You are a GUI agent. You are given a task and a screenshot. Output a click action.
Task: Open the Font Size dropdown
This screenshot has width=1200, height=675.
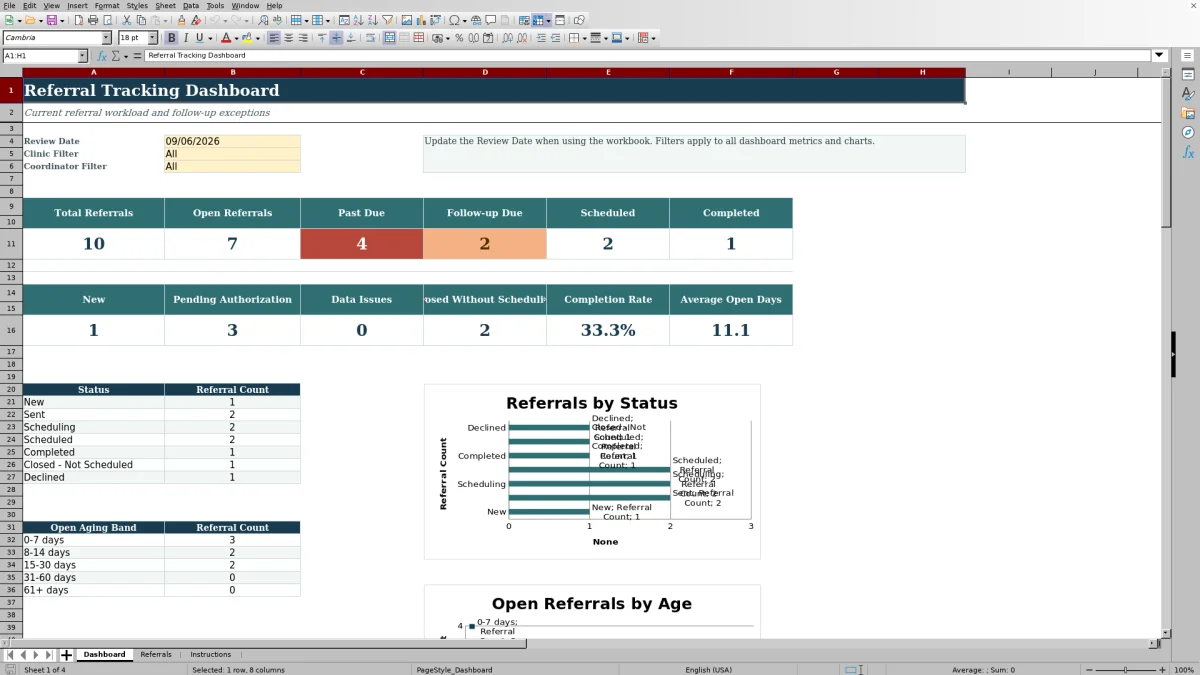(x=153, y=38)
